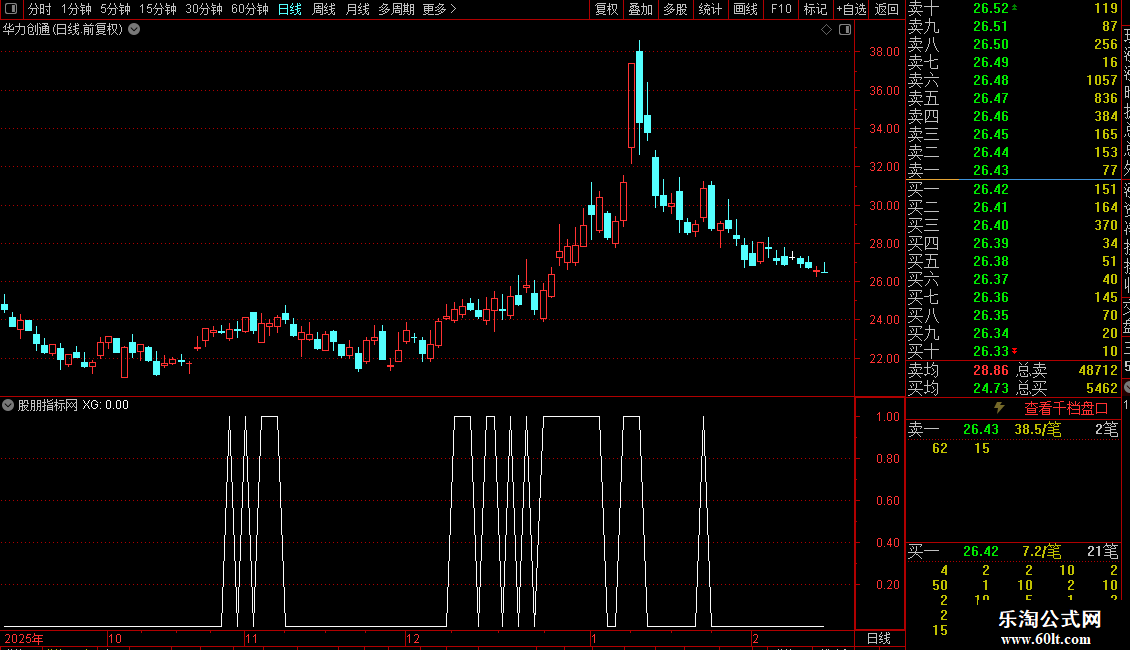1130x650 pixels.
Task: Select the 1分钟 period
Action: (76, 9)
